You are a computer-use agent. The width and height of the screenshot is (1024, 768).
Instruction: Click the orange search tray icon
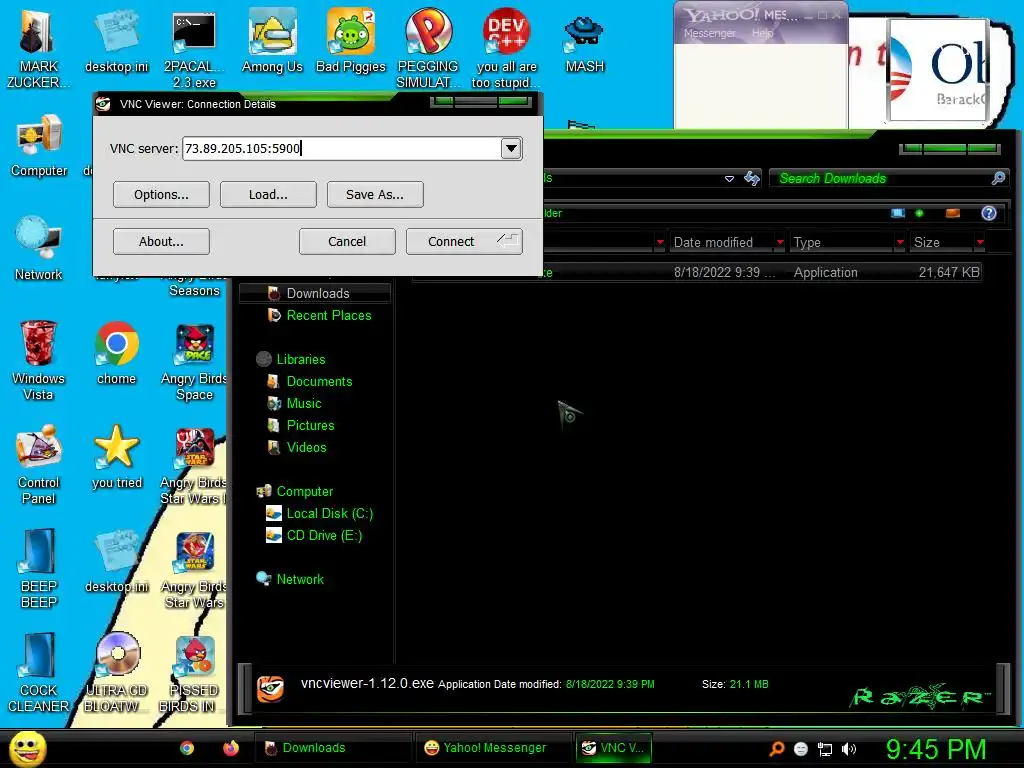pyautogui.click(x=776, y=749)
